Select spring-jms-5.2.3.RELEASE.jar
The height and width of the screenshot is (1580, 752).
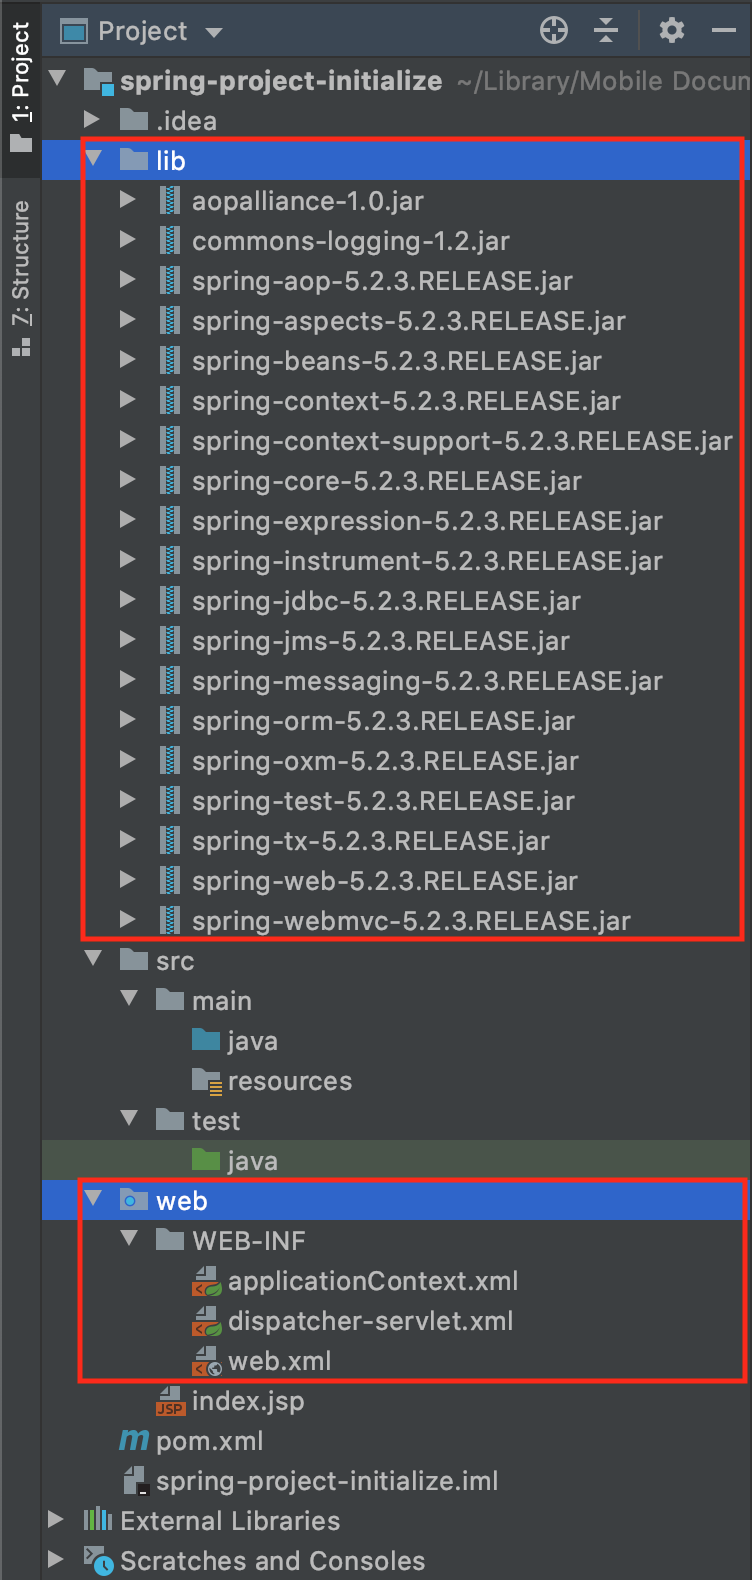[x=381, y=641]
